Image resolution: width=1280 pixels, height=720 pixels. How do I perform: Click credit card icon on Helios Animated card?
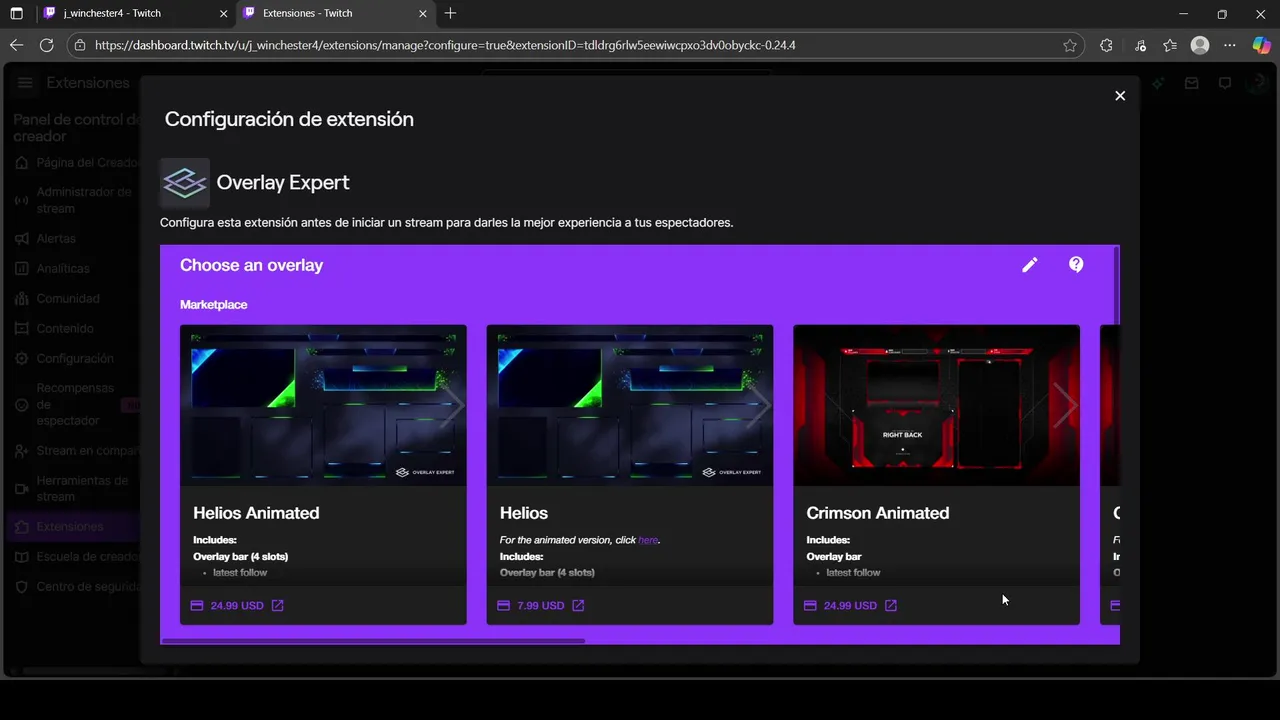click(x=197, y=606)
